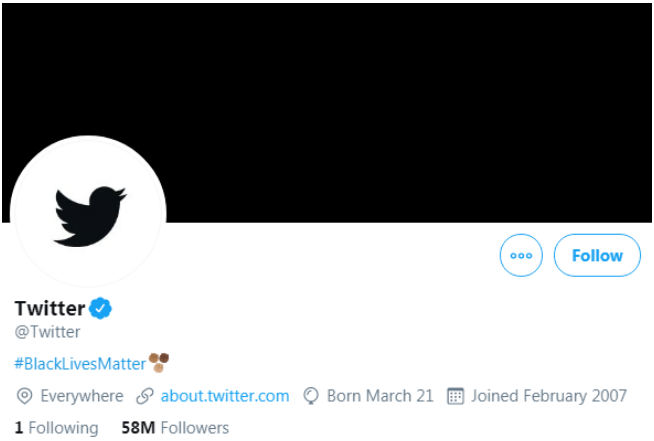Open the more options ellipsis button
The width and height of the screenshot is (654, 441).
coord(521,256)
